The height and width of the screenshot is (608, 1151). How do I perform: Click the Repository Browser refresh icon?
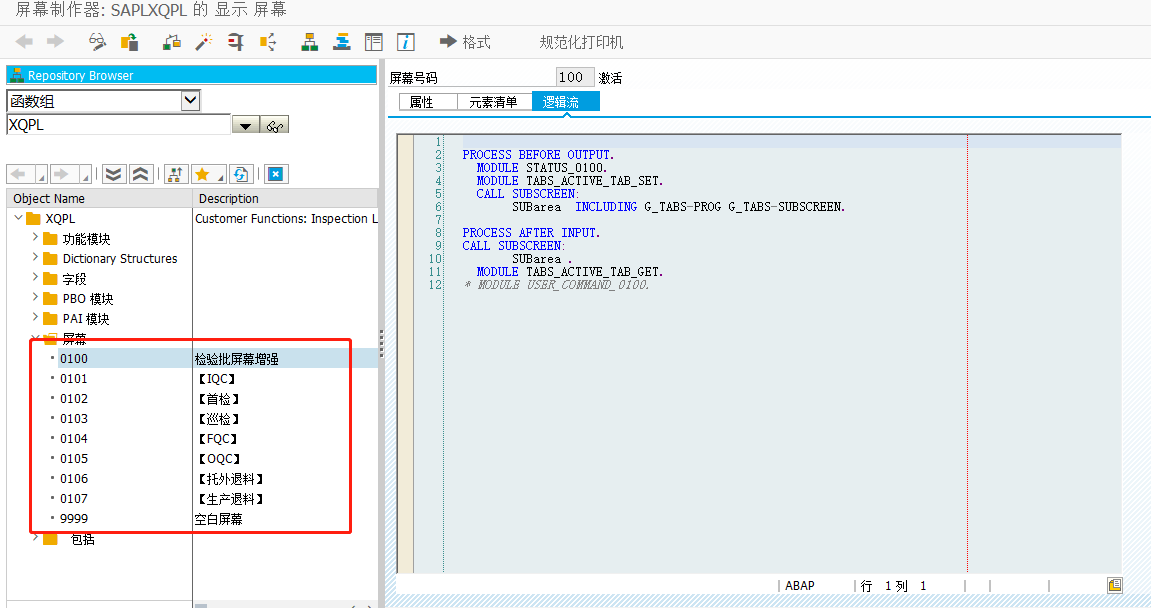[x=239, y=173]
